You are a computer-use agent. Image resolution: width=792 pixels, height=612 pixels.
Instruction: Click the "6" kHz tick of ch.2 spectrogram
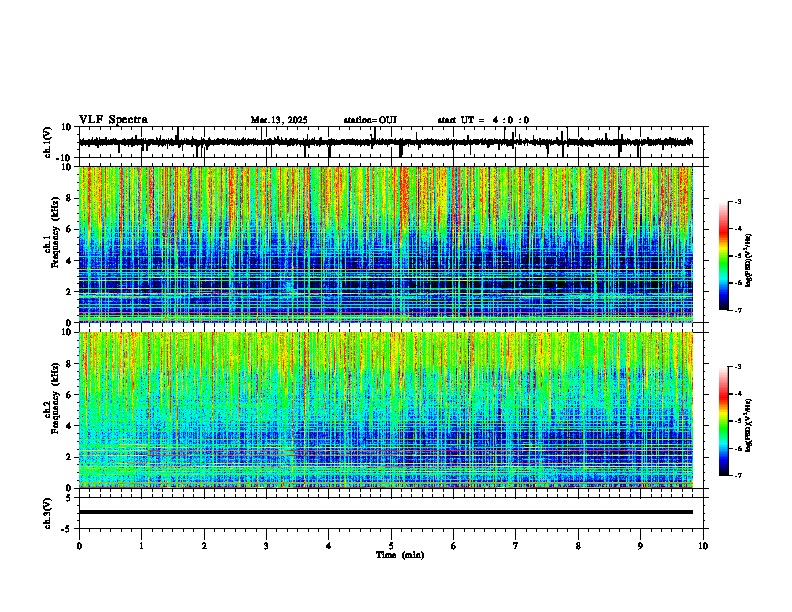pyautogui.click(x=70, y=395)
